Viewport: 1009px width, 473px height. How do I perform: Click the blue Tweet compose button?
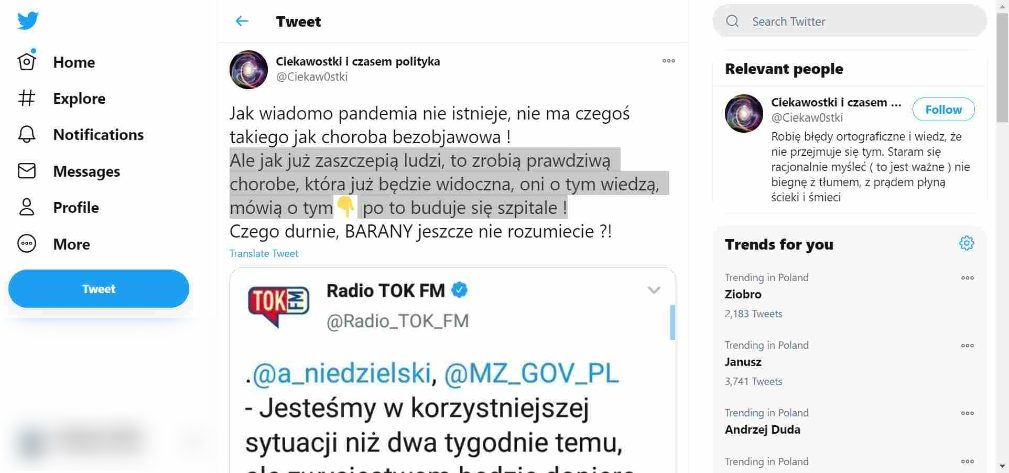click(x=98, y=289)
